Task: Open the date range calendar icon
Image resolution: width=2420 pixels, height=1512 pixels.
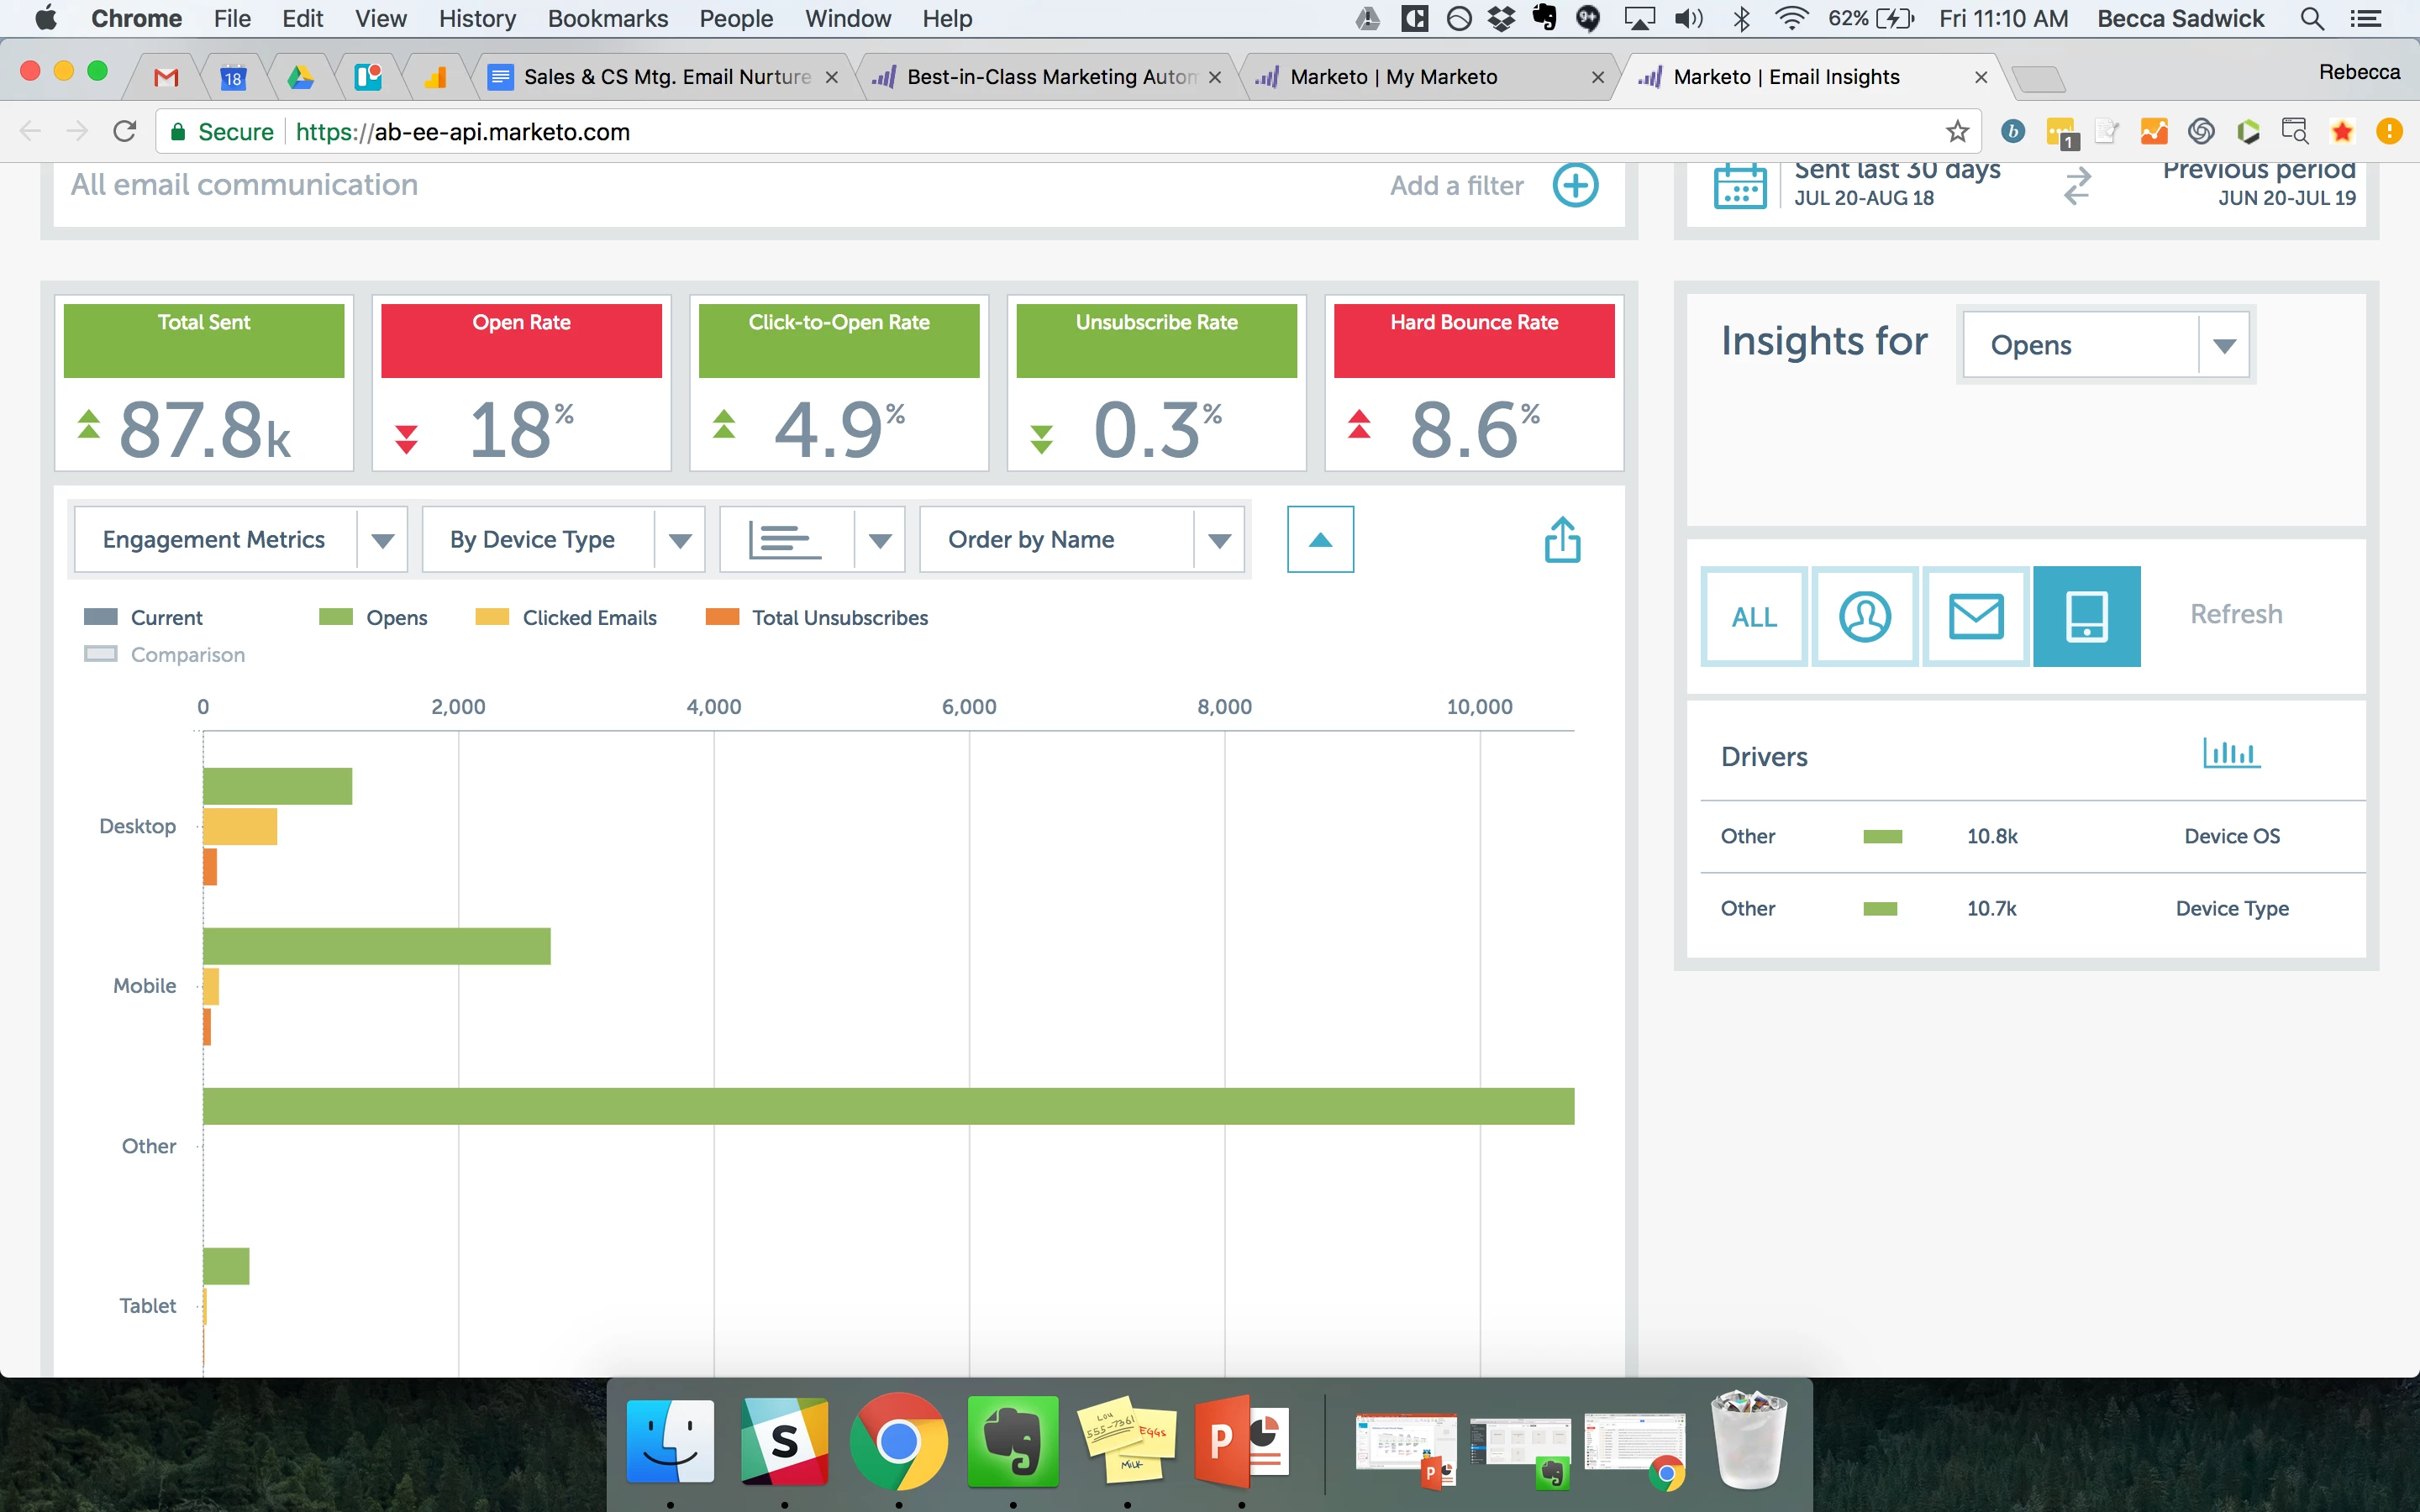Action: click(1739, 186)
